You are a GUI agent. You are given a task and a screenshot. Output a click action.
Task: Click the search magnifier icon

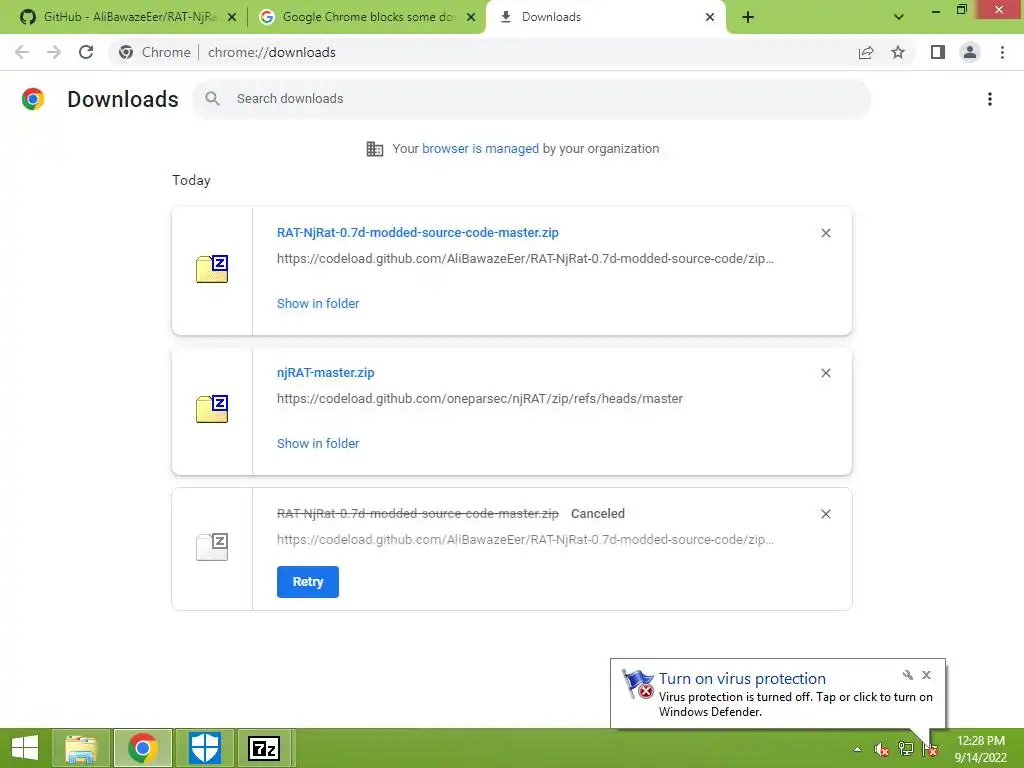click(x=212, y=99)
